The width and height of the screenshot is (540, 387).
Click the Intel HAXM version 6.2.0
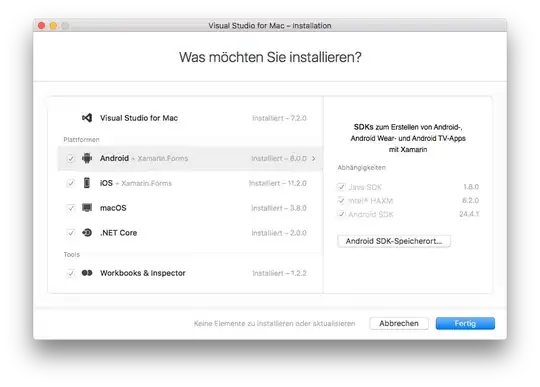tap(470, 200)
